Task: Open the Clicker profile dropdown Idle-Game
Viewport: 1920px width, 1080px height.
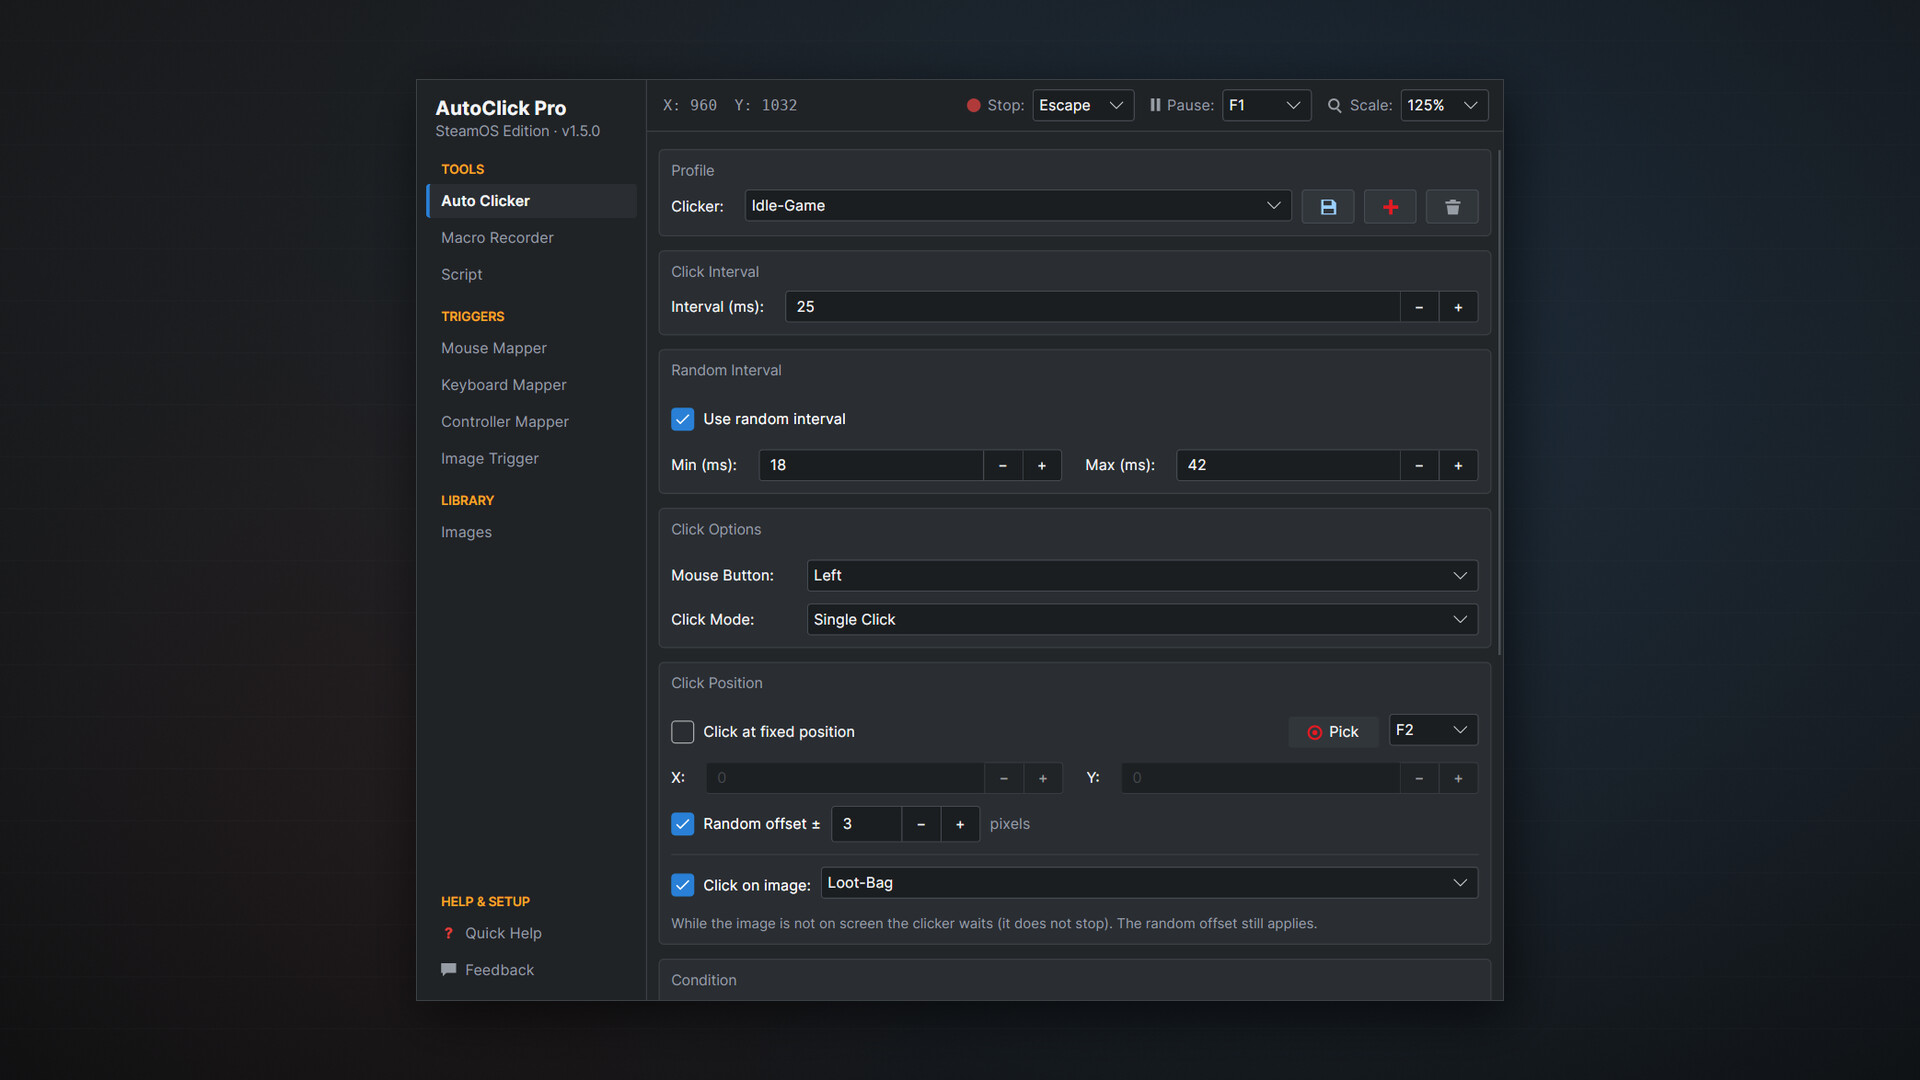Action: tap(1017, 206)
